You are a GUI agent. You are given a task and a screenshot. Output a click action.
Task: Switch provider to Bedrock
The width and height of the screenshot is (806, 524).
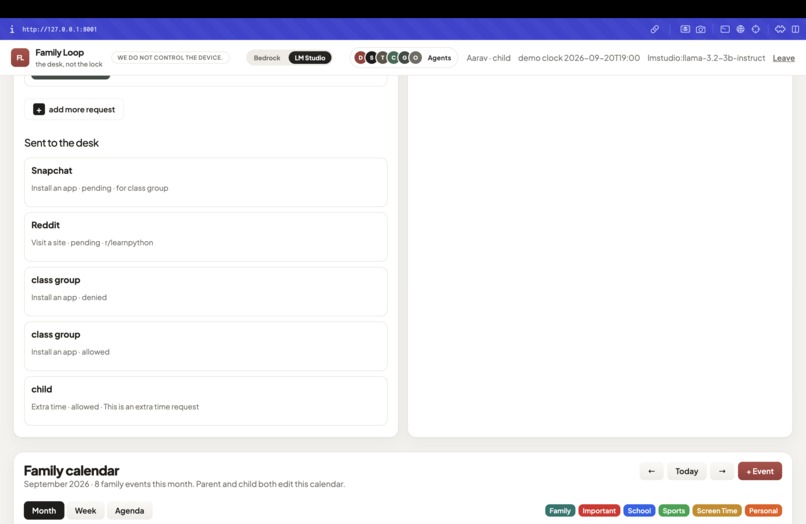tap(267, 58)
